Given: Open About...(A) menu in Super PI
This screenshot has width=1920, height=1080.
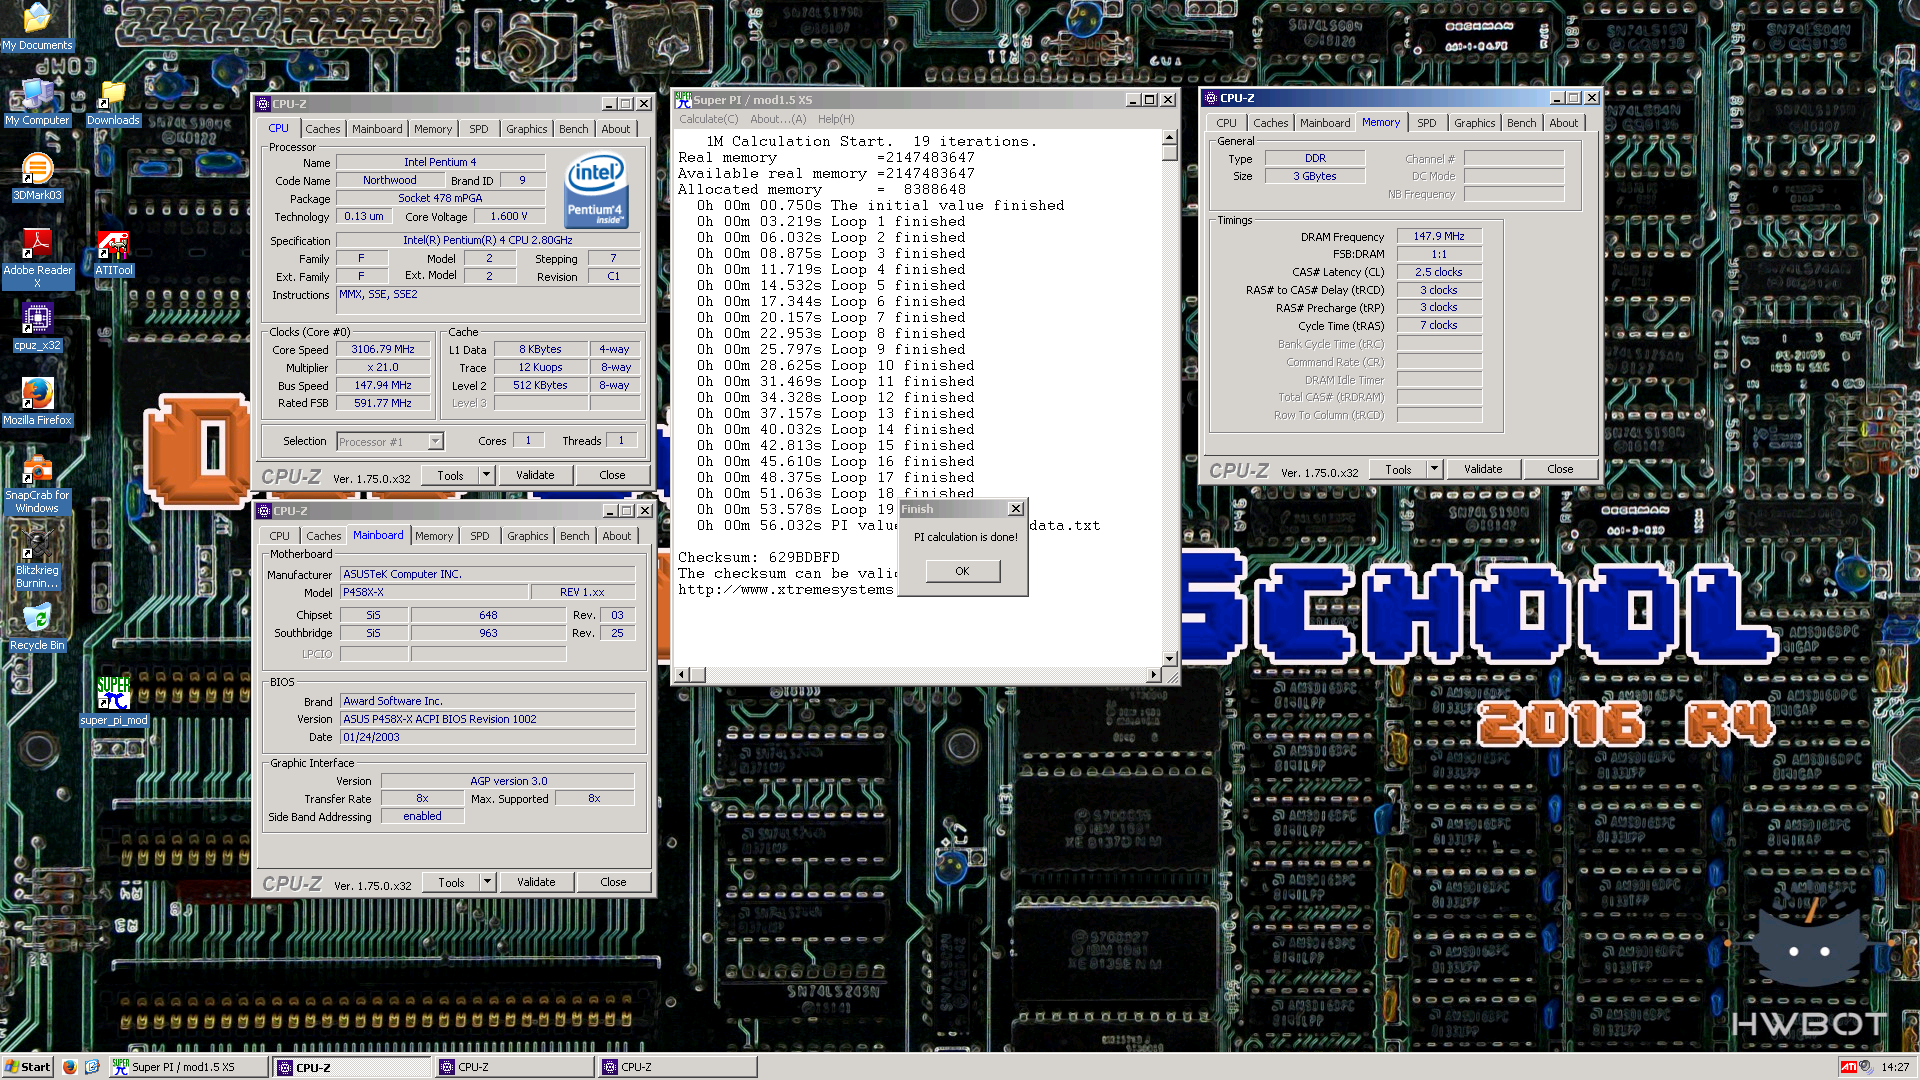Looking at the screenshot, I should (x=777, y=119).
